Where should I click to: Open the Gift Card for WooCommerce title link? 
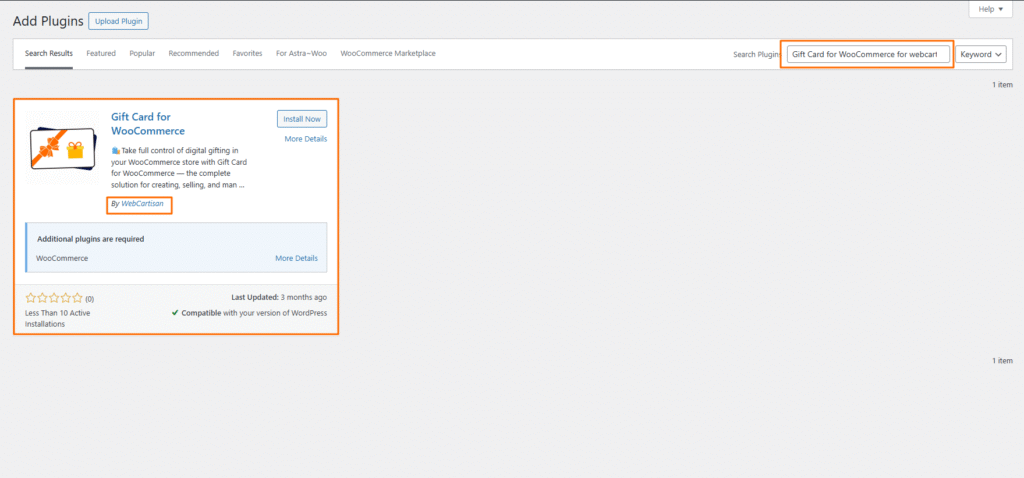pyautogui.click(x=148, y=124)
